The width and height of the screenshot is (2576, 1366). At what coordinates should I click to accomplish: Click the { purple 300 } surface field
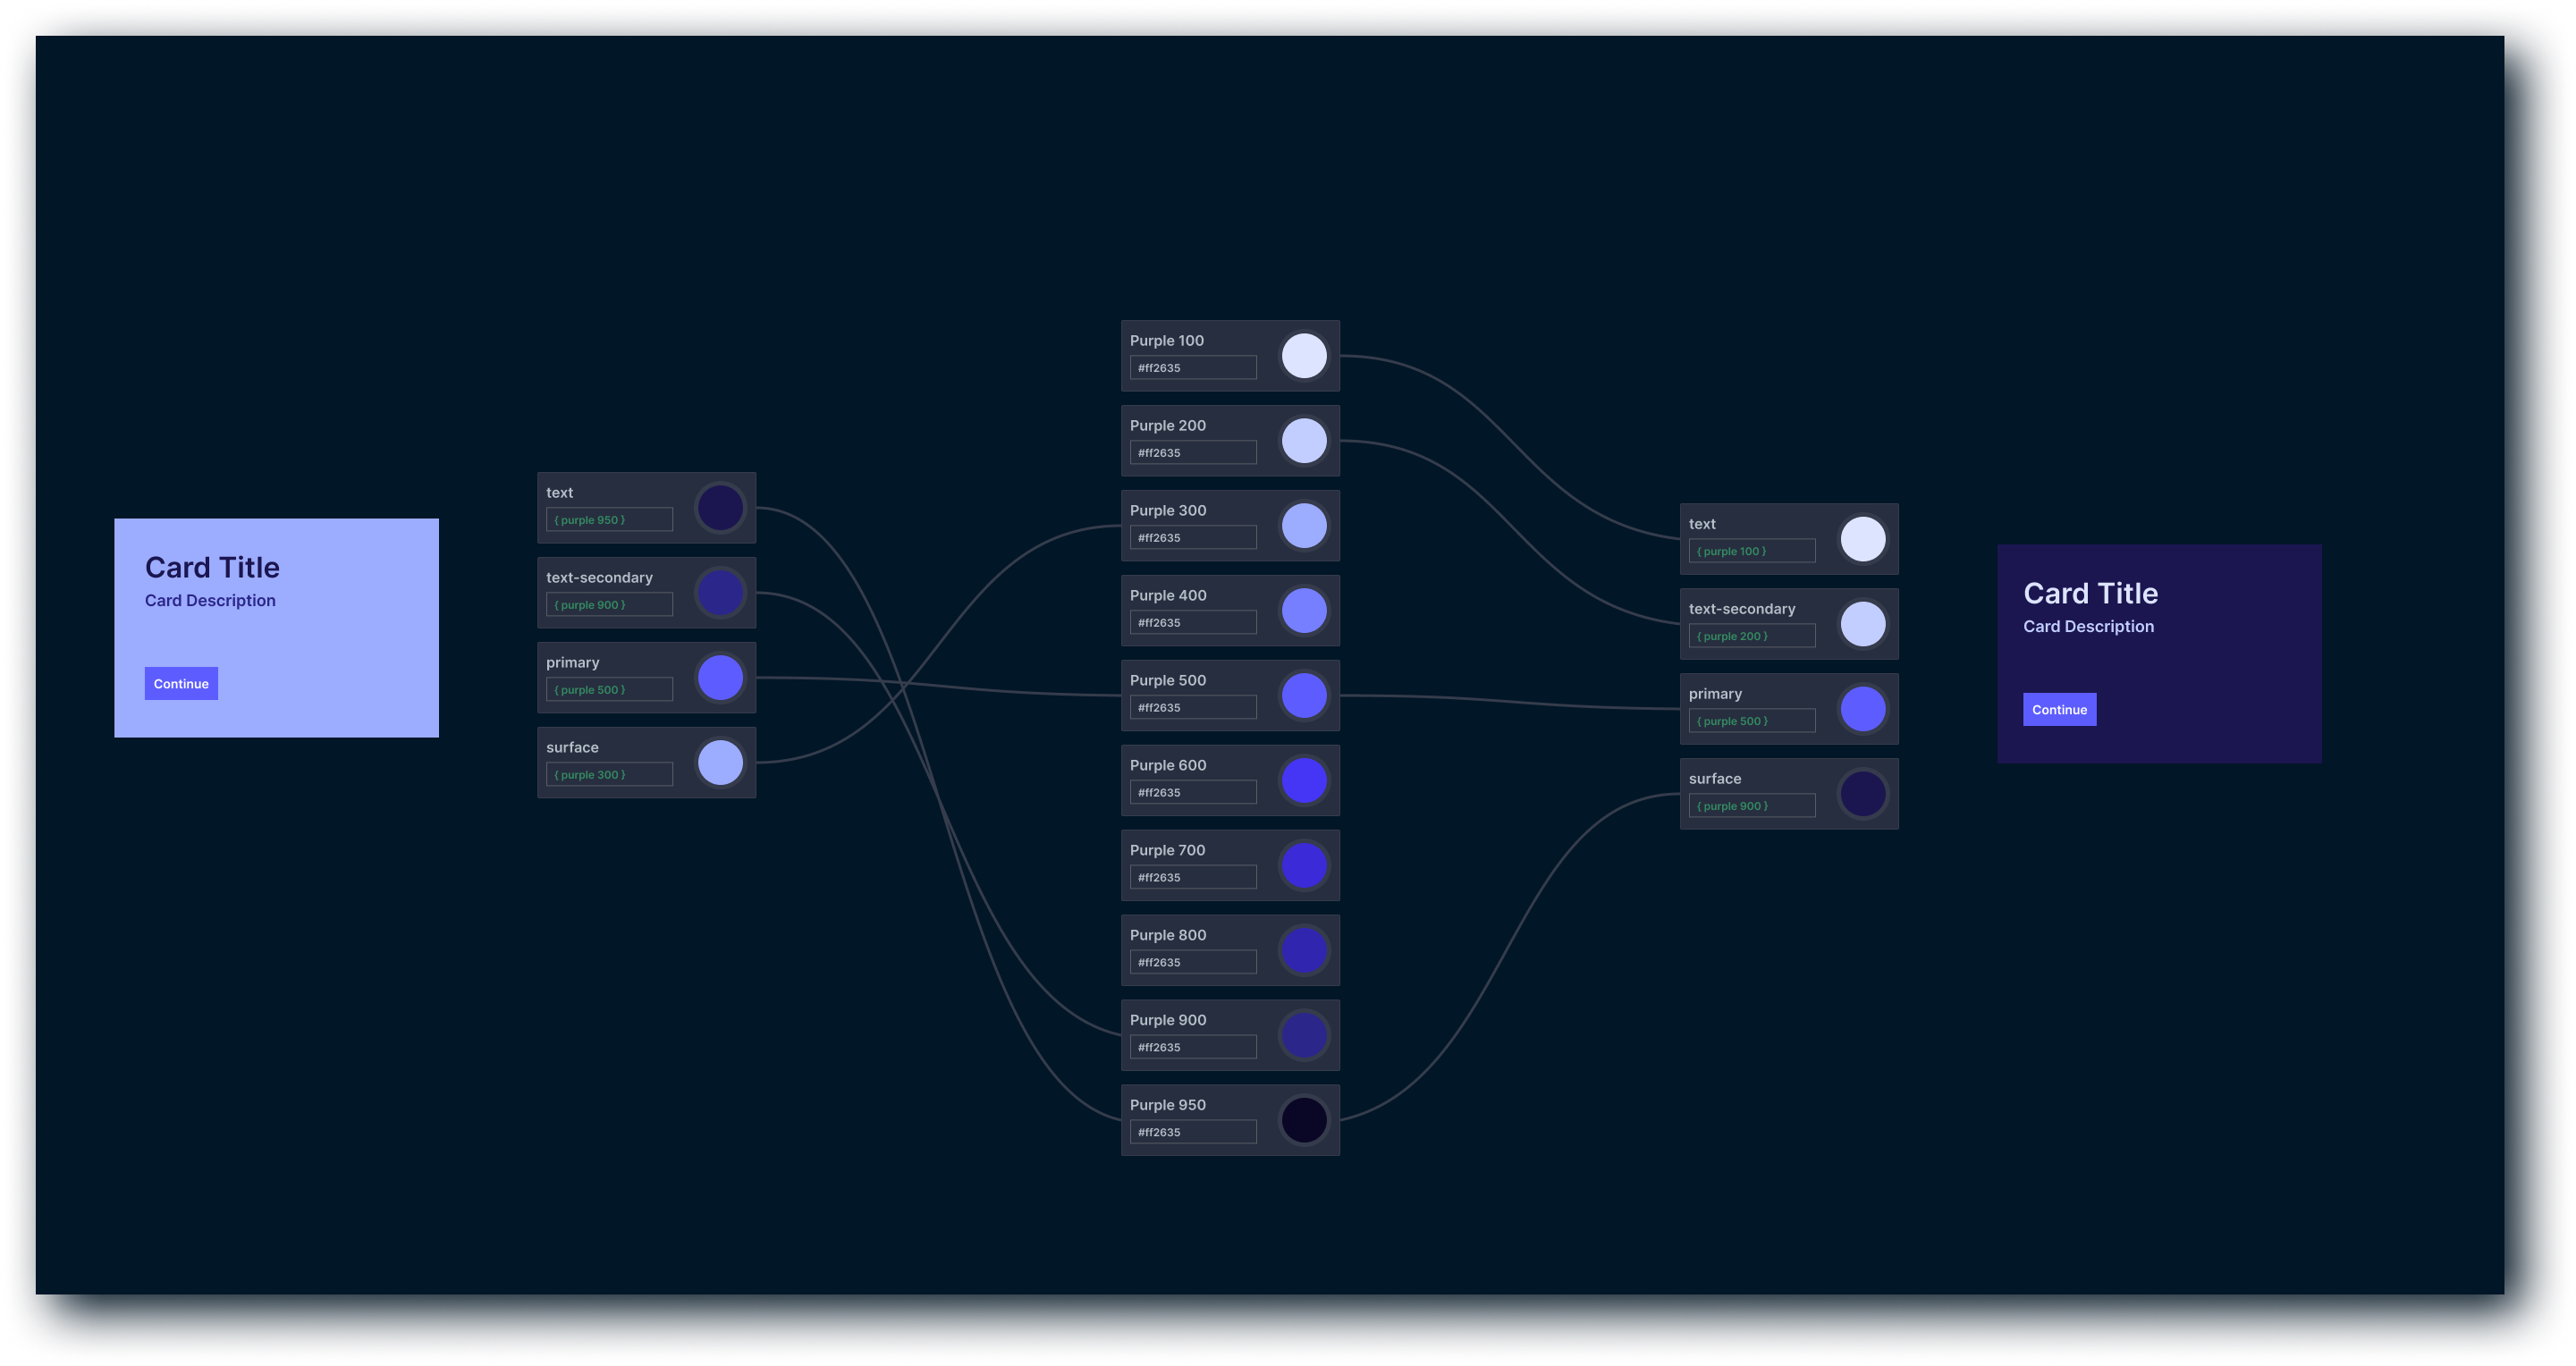pos(609,775)
